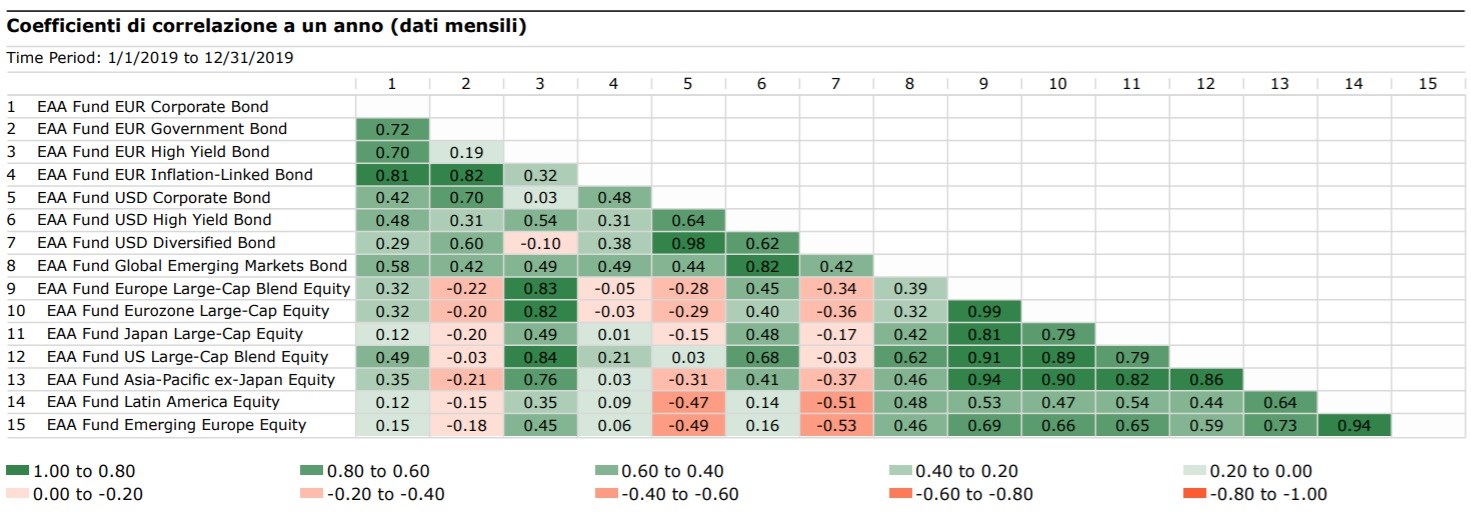
Task: Click the EAA Fund Japan Large-Cap Equity label
Action: coord(174,334)
